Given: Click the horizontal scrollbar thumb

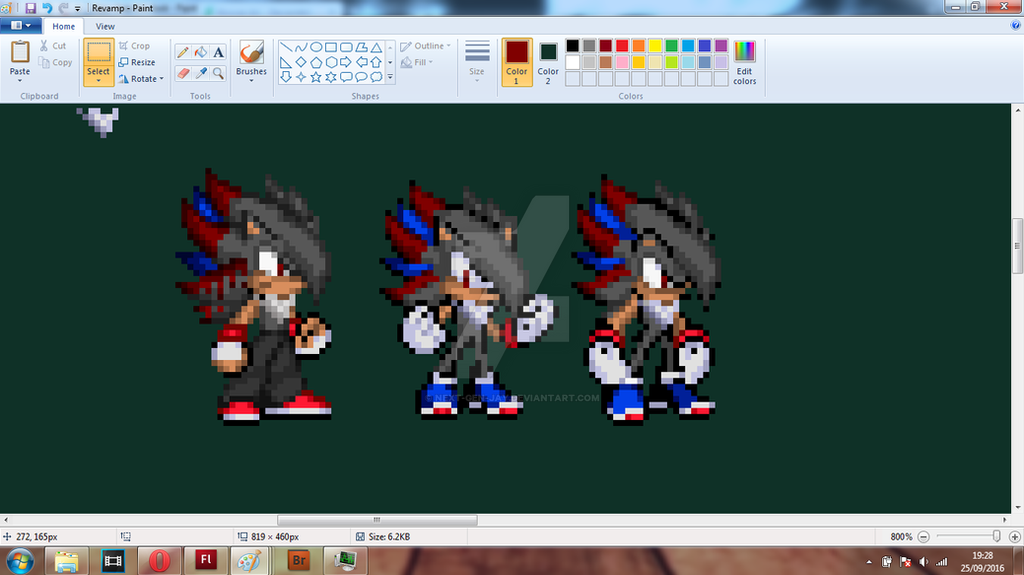Looking at the screenshot, I should [x=377, y=520].
